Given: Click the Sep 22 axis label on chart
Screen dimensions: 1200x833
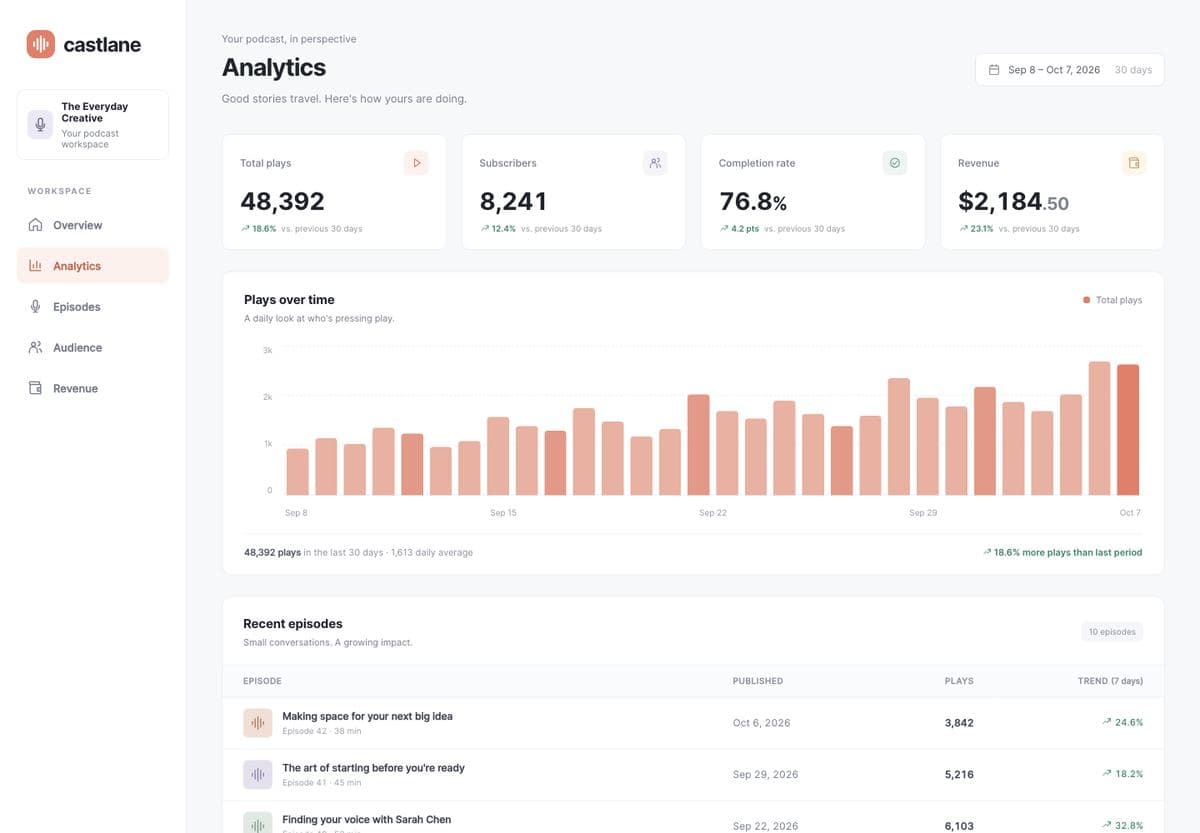Looking at the screenshot, I should (x=713, y=513).
